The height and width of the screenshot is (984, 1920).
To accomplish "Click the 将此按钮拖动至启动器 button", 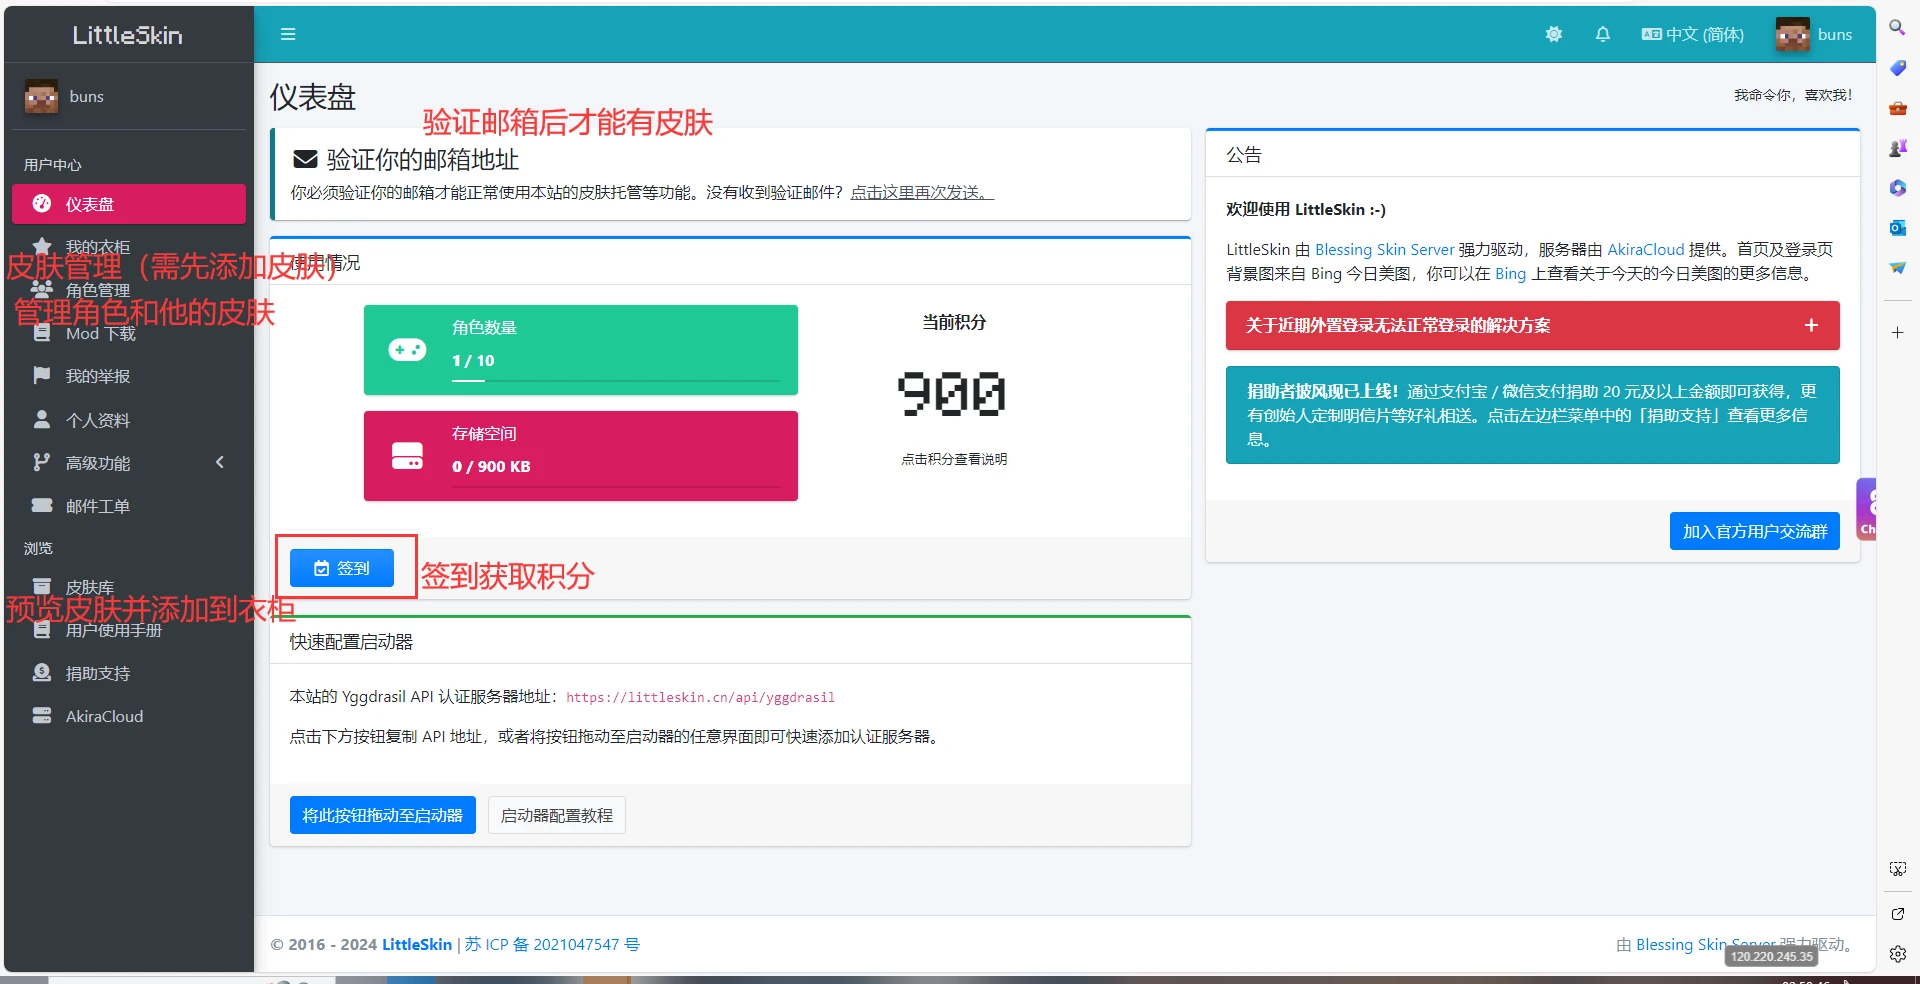I will (x=382, y=816).
